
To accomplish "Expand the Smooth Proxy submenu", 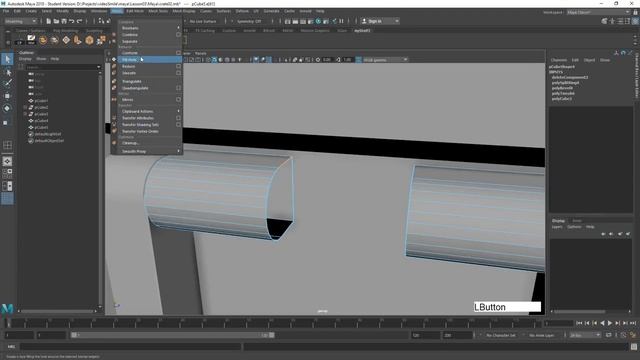I will coord(178,151).
